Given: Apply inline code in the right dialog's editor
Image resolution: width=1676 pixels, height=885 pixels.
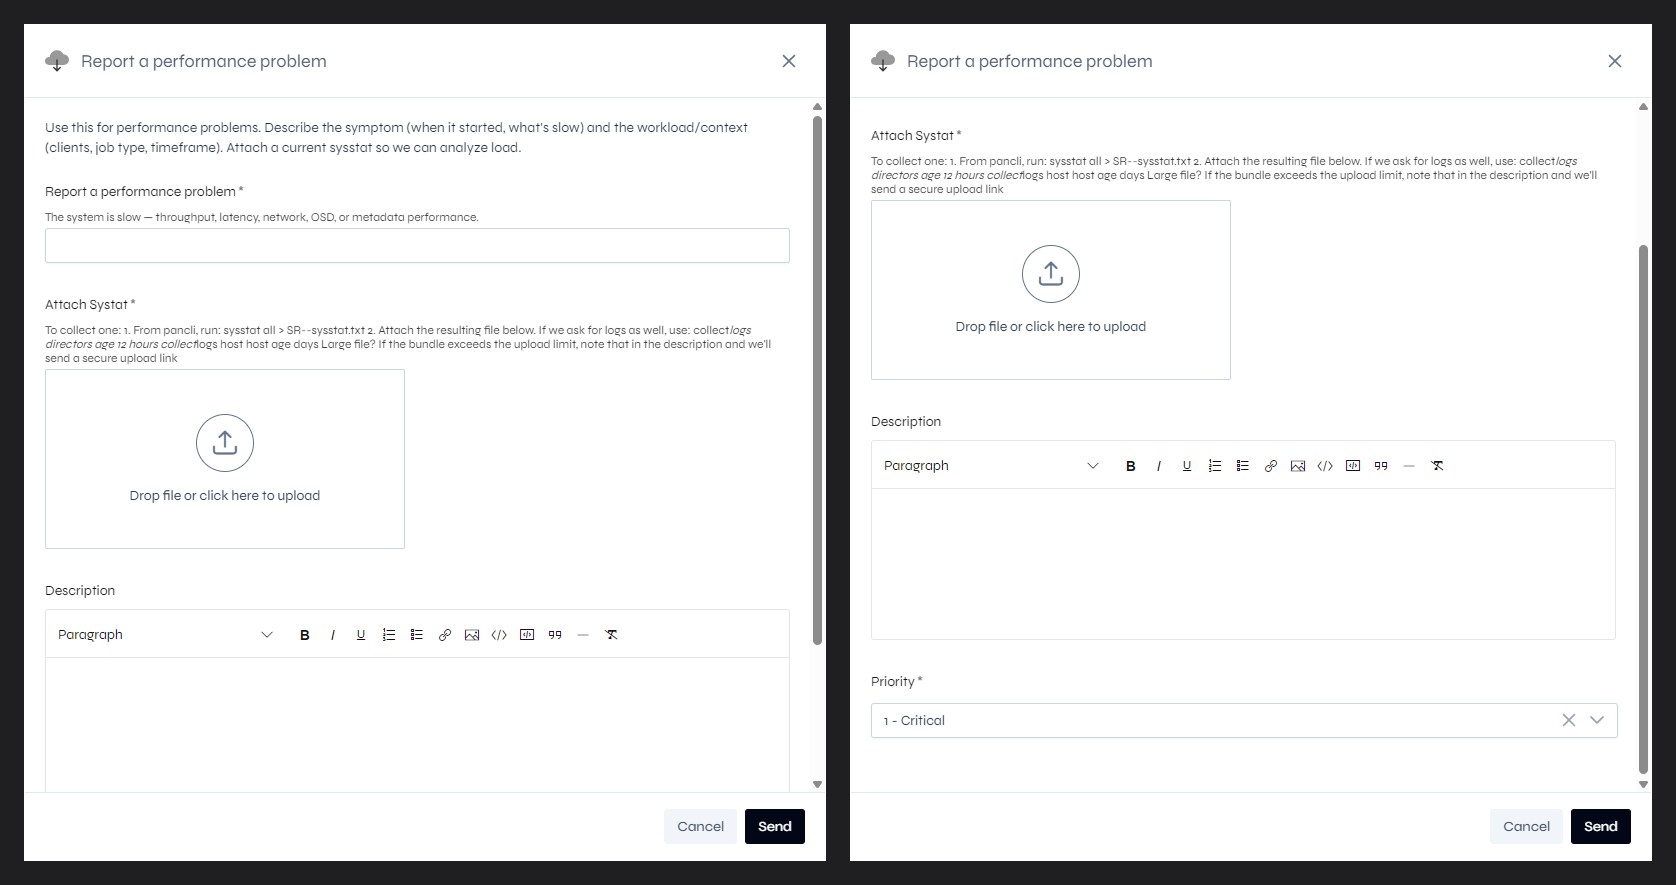Looking at the screenshot, I should coord(1325,466).
